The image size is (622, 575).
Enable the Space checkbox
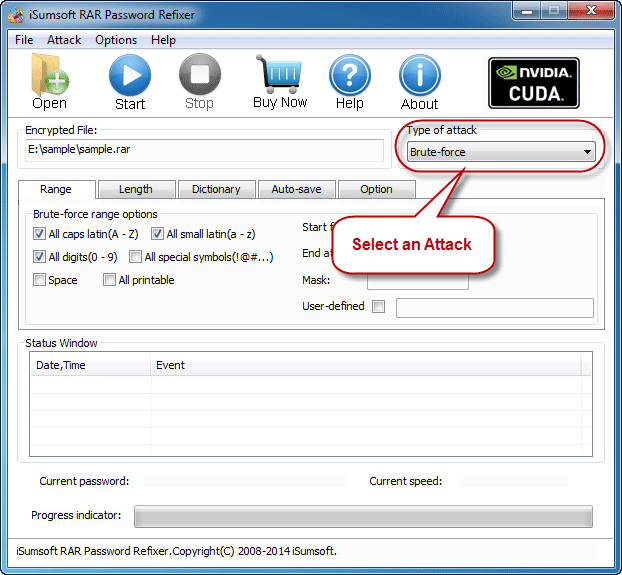[x=39, y=280]
